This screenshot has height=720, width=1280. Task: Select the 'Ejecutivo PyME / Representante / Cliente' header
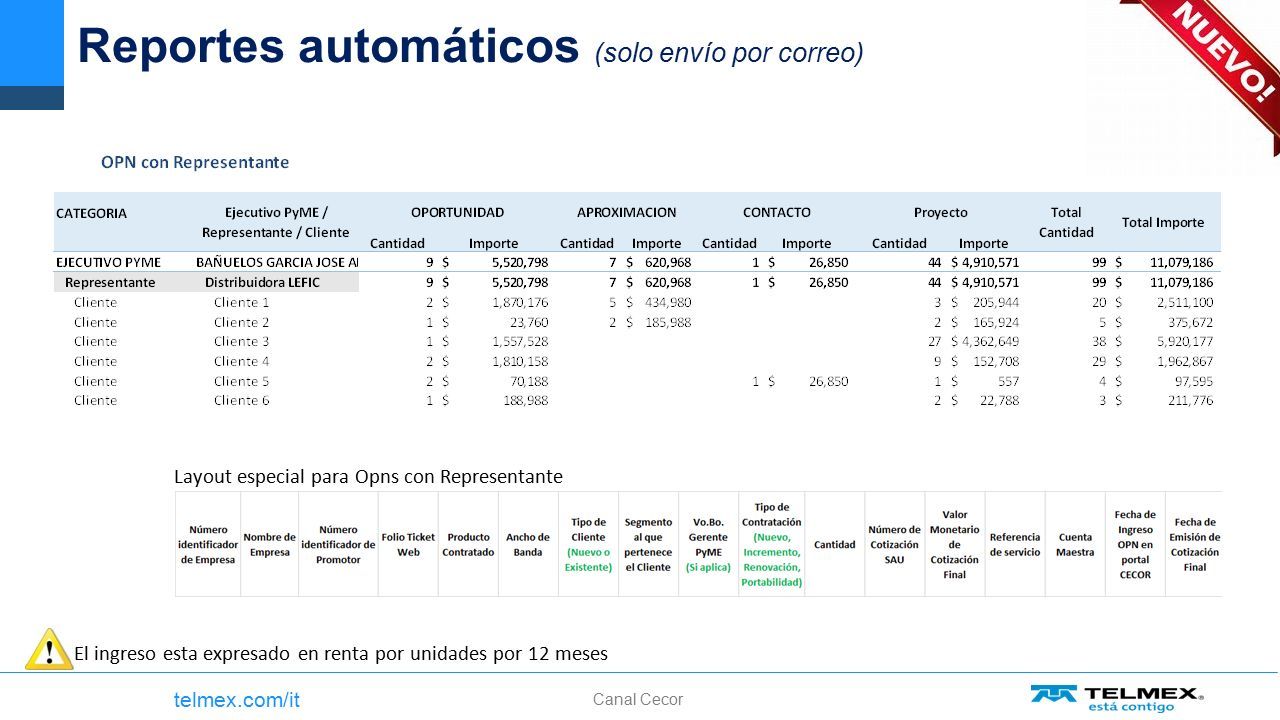276,222
